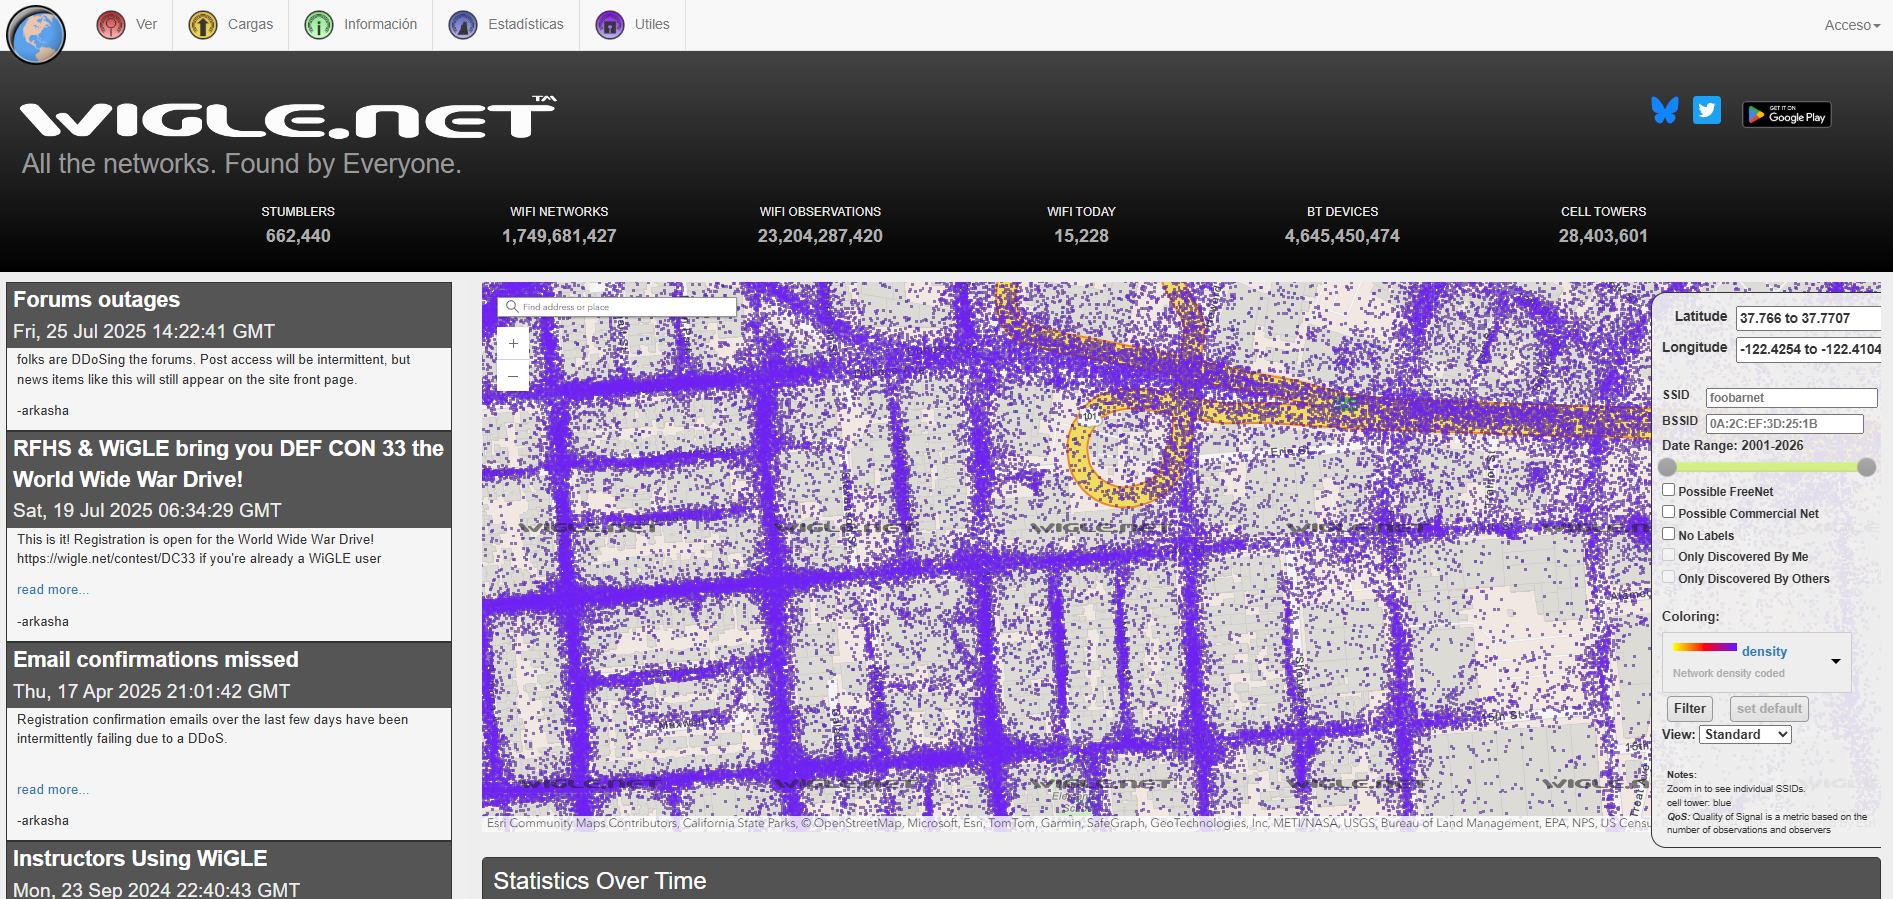Click the WiGLE.net banner logo

pyautogui.click(x=288, y=118)
